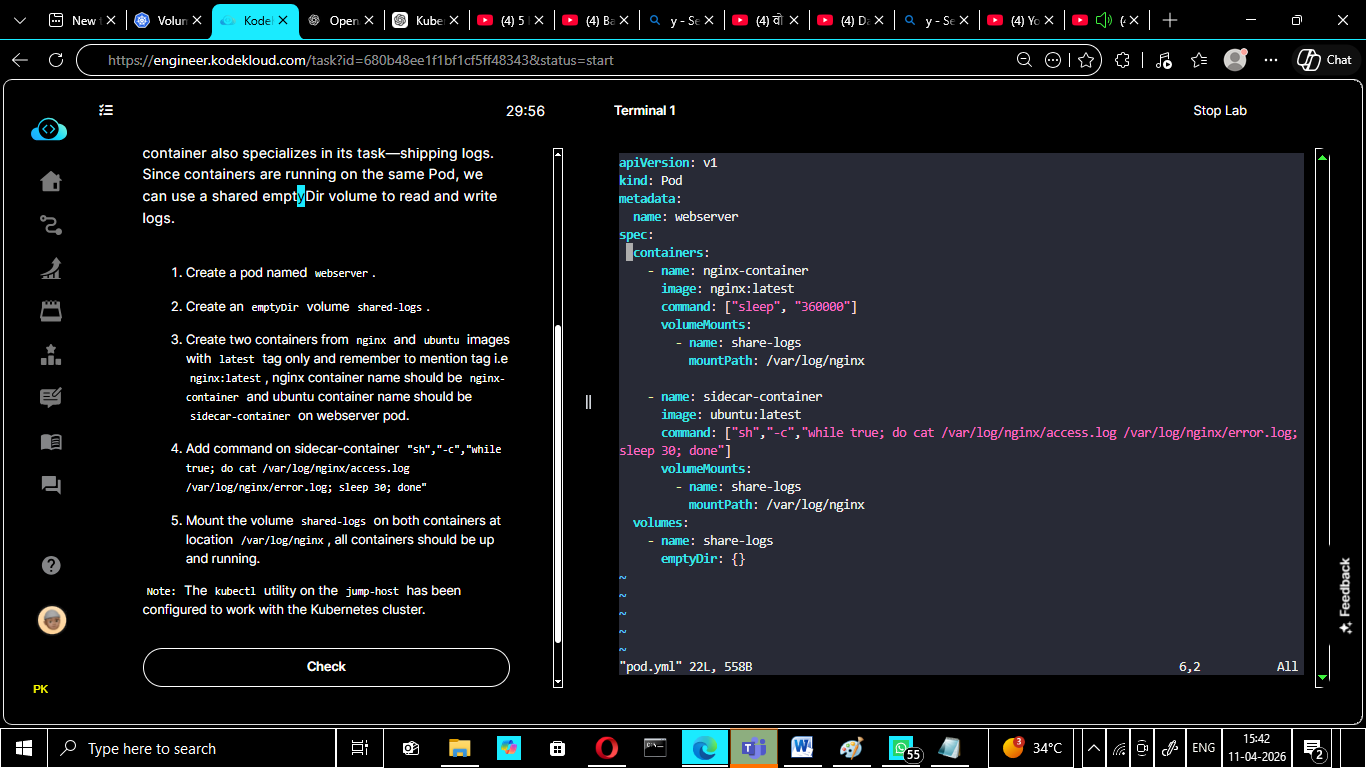The height and width of the screenshot is (768, 1366).
Task: Open browser Settings and more menu
Action: [x=1271, y=60]
